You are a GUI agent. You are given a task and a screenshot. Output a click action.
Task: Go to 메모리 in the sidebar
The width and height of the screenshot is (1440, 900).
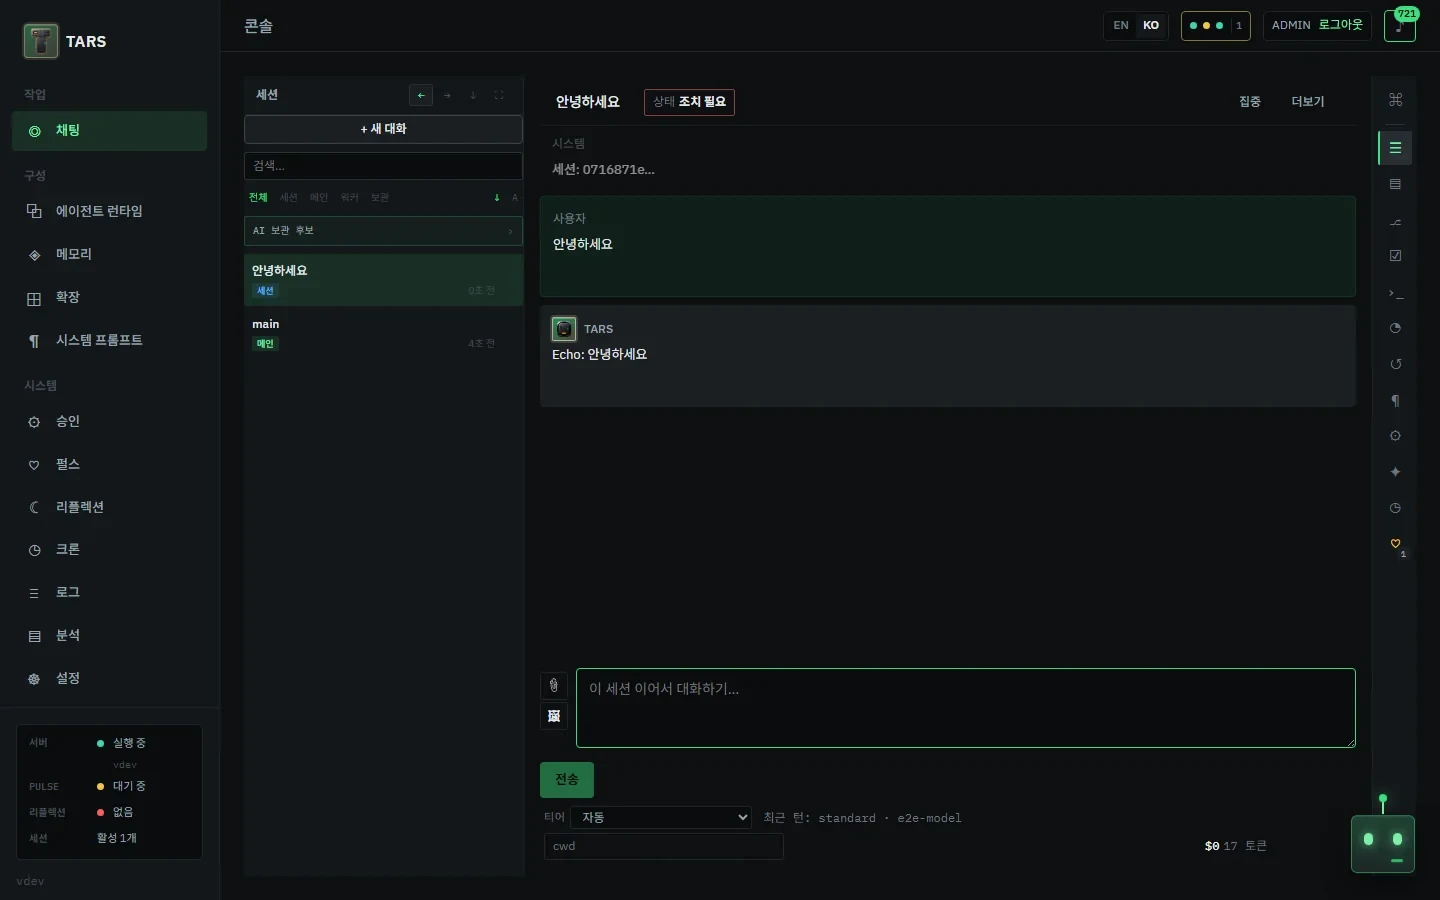(x=110, y=254)
